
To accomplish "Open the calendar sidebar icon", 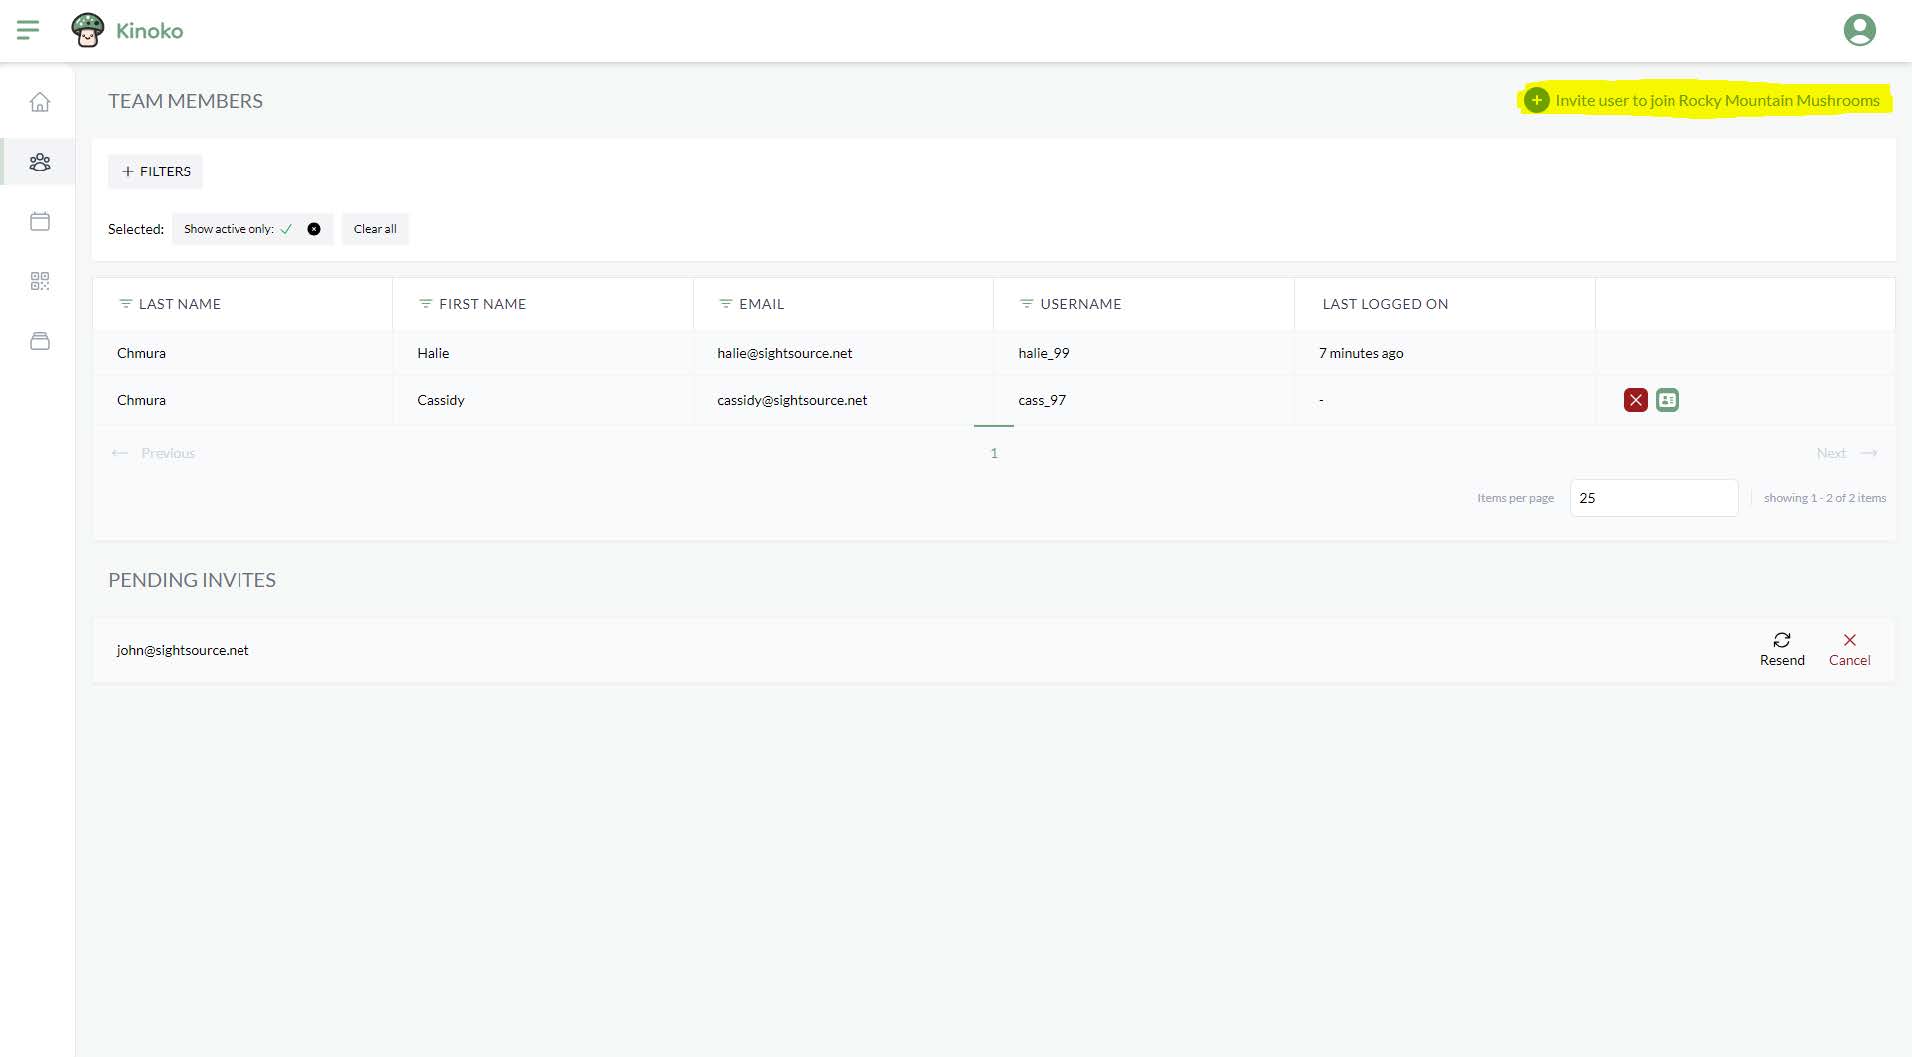I will pos(40,221).
